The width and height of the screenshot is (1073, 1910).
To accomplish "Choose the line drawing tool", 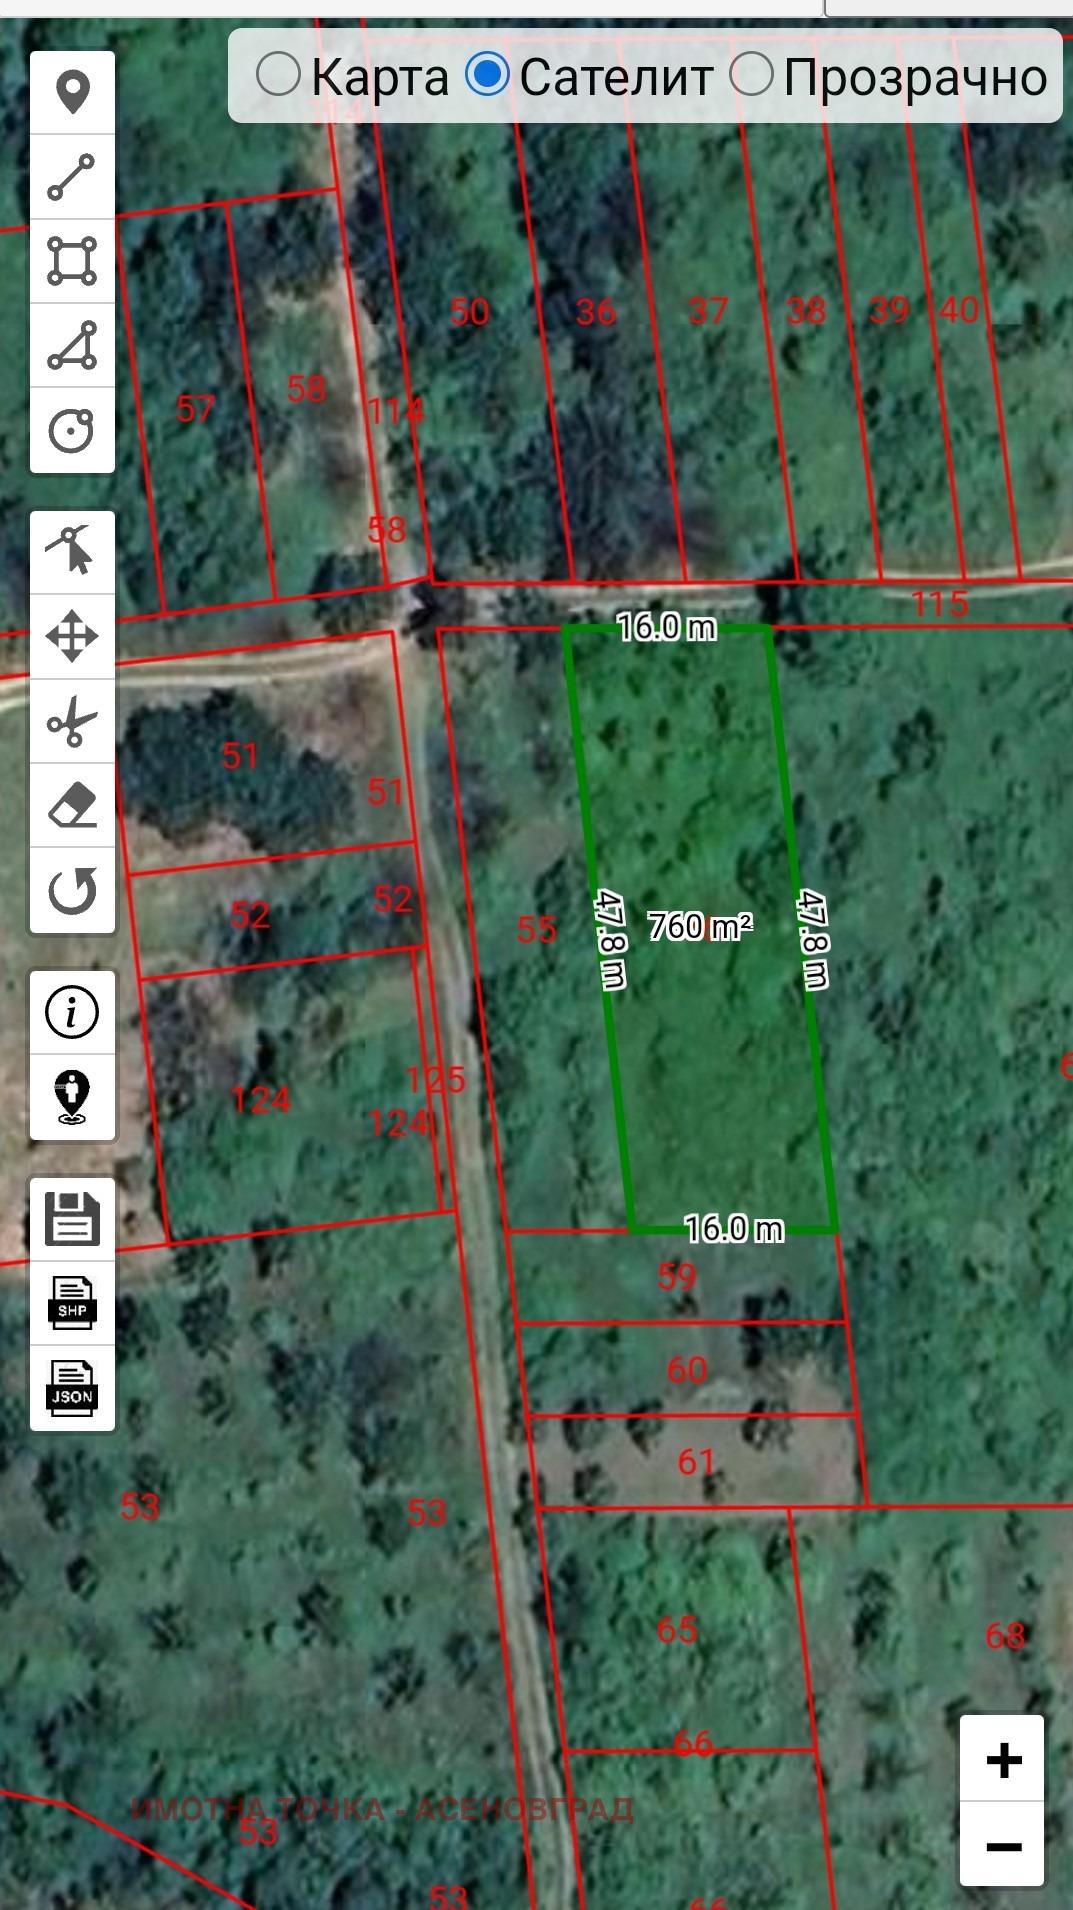I will point(72,177).
